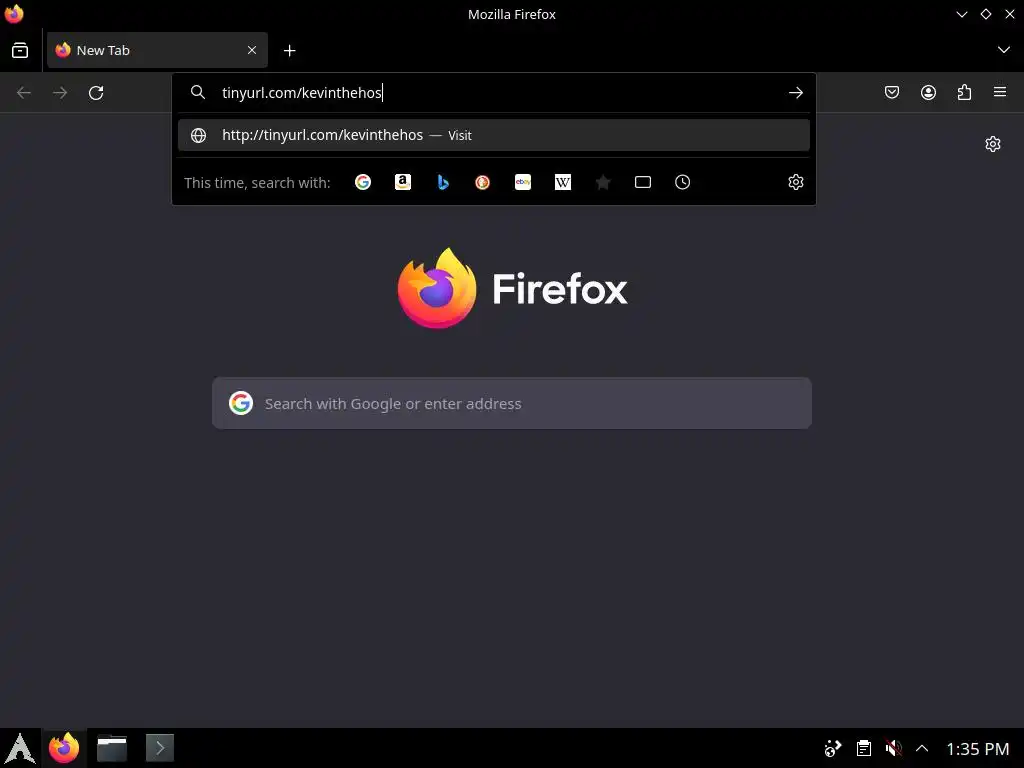
Task: Search this time with Amazon
Action: point(403,182)
